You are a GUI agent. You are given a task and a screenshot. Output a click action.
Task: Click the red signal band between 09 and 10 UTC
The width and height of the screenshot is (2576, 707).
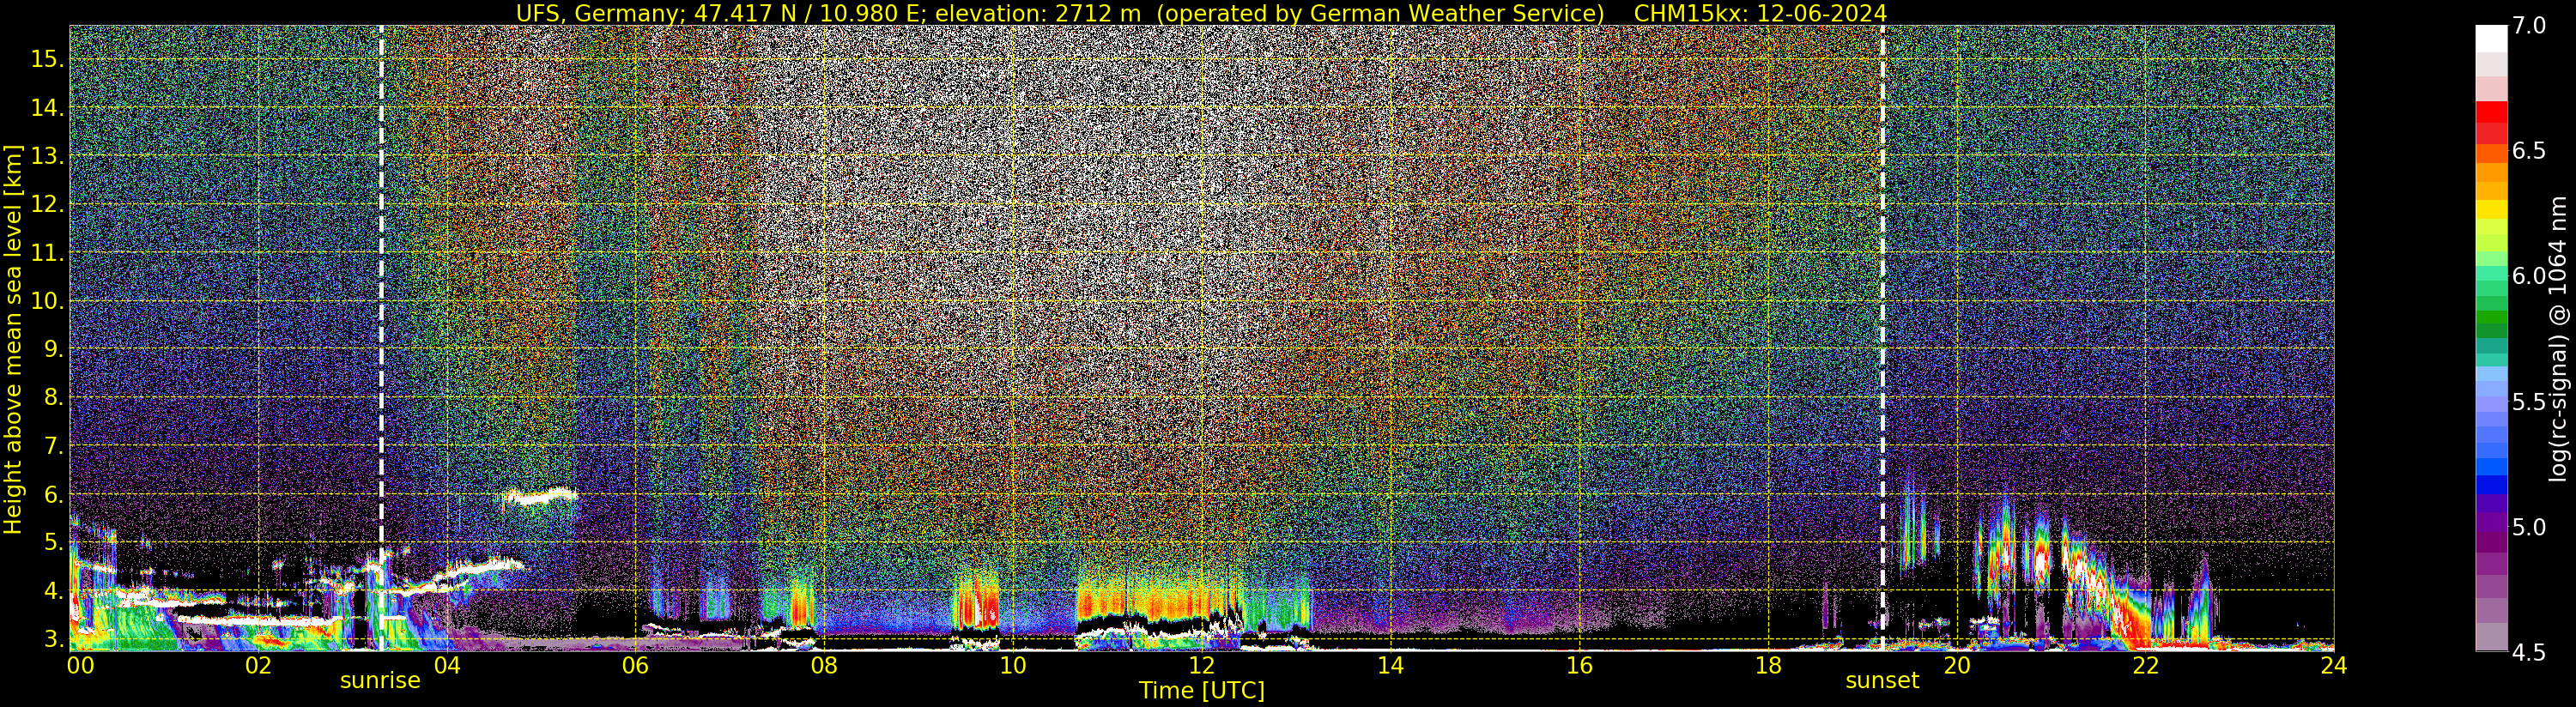(975, 603)
